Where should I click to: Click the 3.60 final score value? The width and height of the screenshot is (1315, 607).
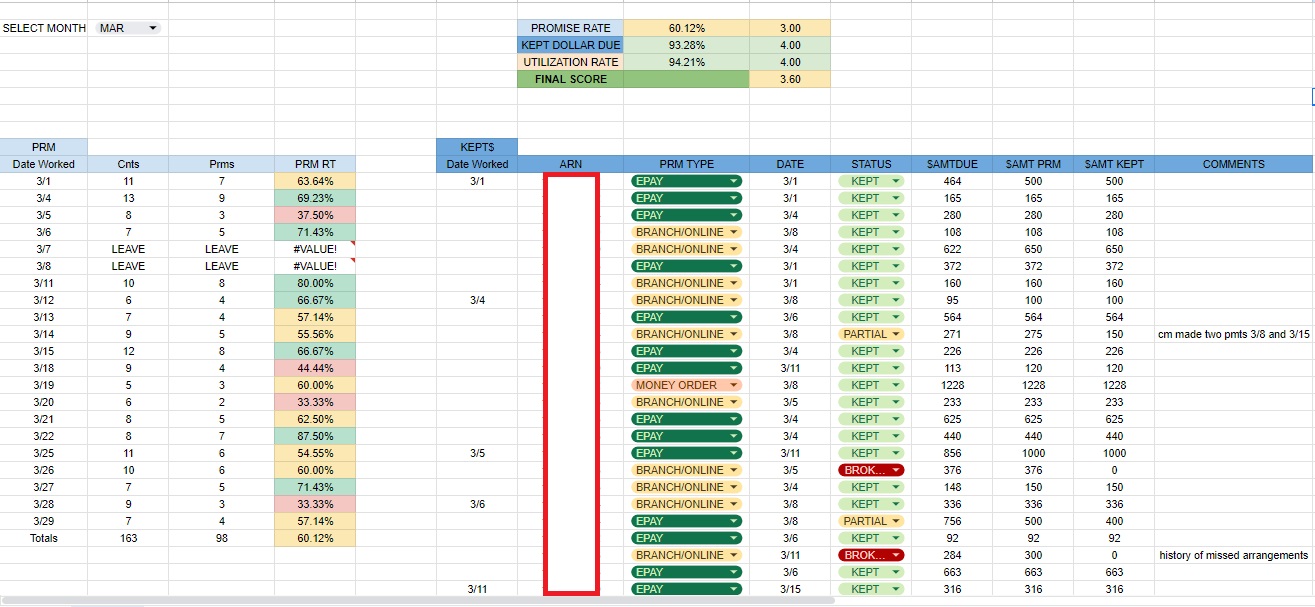point(789,79)
